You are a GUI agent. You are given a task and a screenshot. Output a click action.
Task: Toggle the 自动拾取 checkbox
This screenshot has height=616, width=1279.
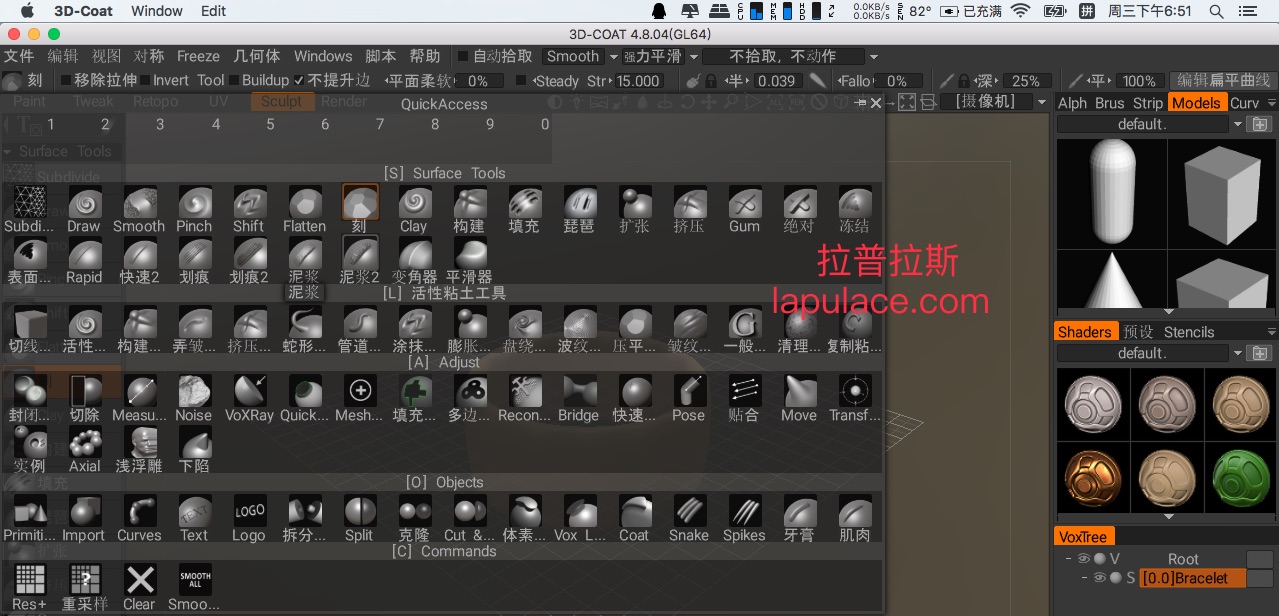[462, 57]
